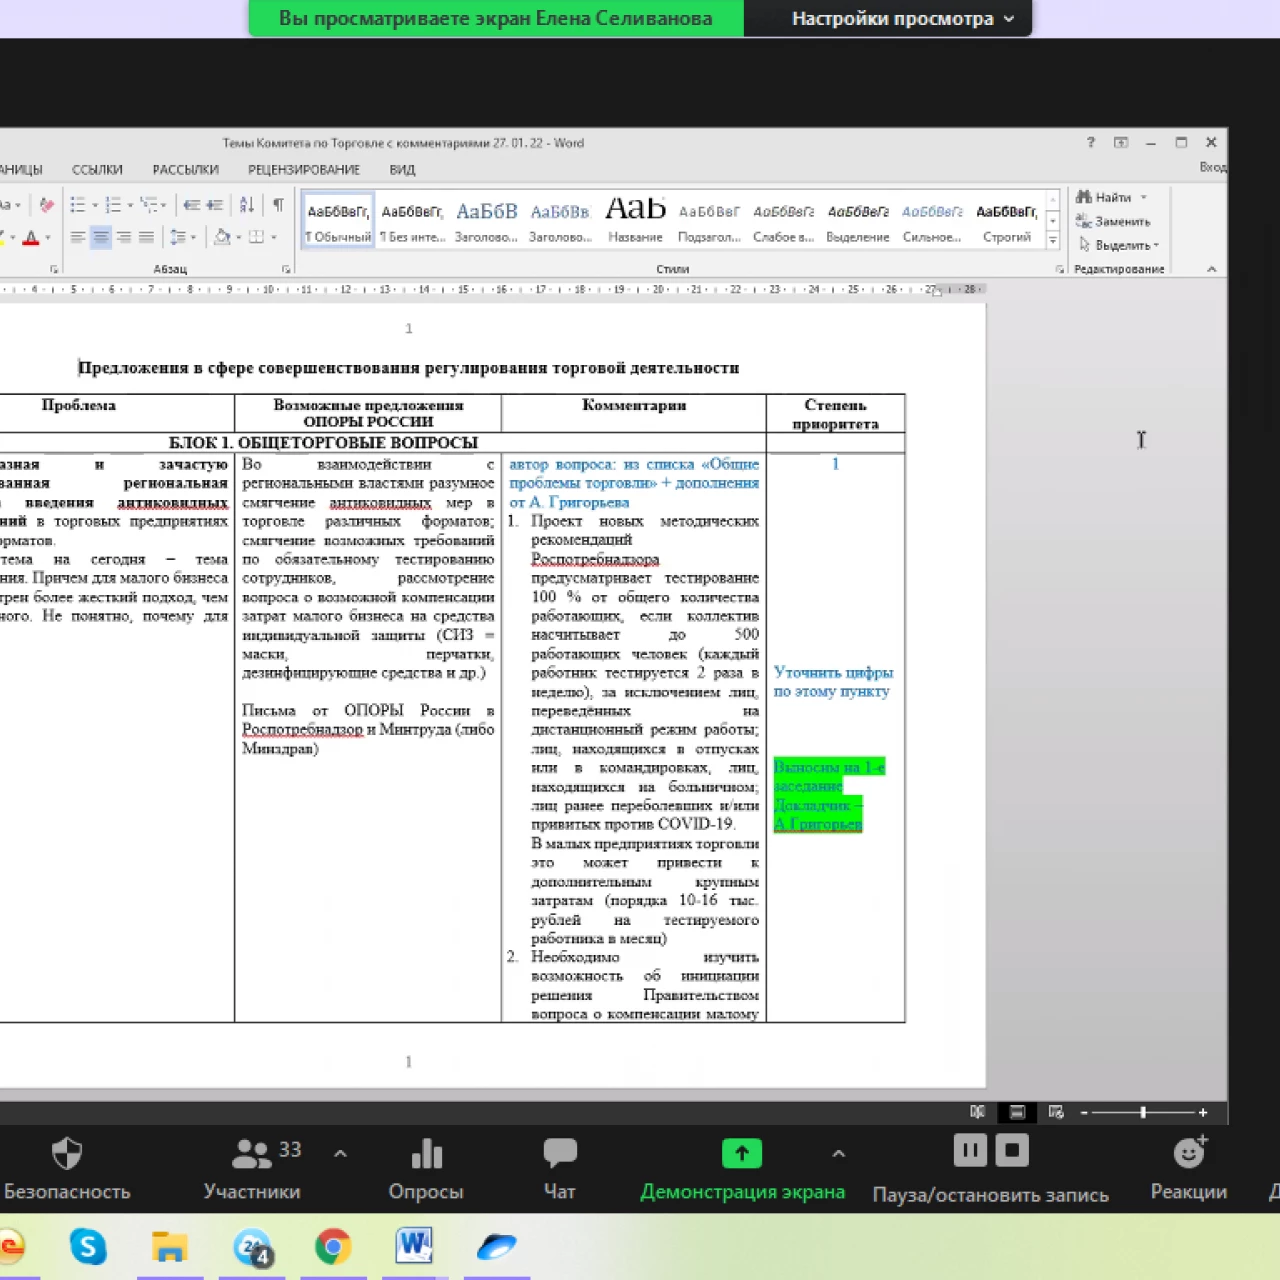This screenshot has width=1280, height=1280.
Task: Click the multilevel list icon
Action: coord(150,205)
